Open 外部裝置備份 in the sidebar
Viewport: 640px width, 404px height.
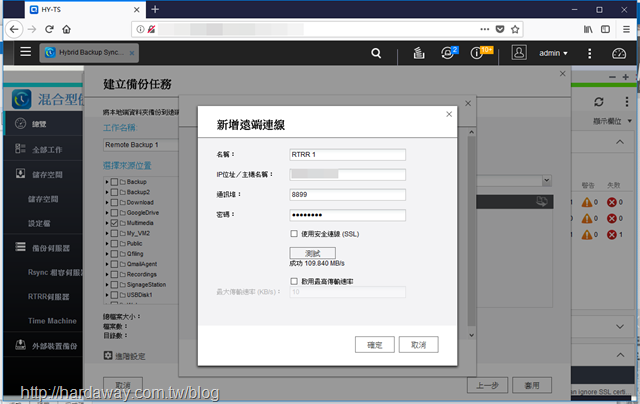tap(43, 346)
